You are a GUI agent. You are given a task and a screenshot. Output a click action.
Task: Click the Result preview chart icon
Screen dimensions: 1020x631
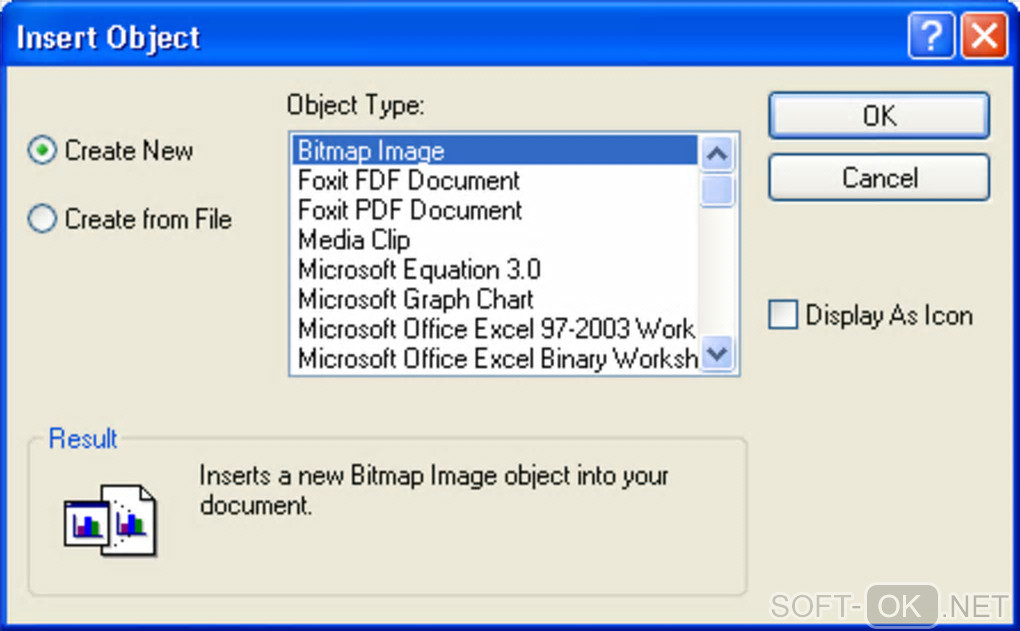coord(110,520)
